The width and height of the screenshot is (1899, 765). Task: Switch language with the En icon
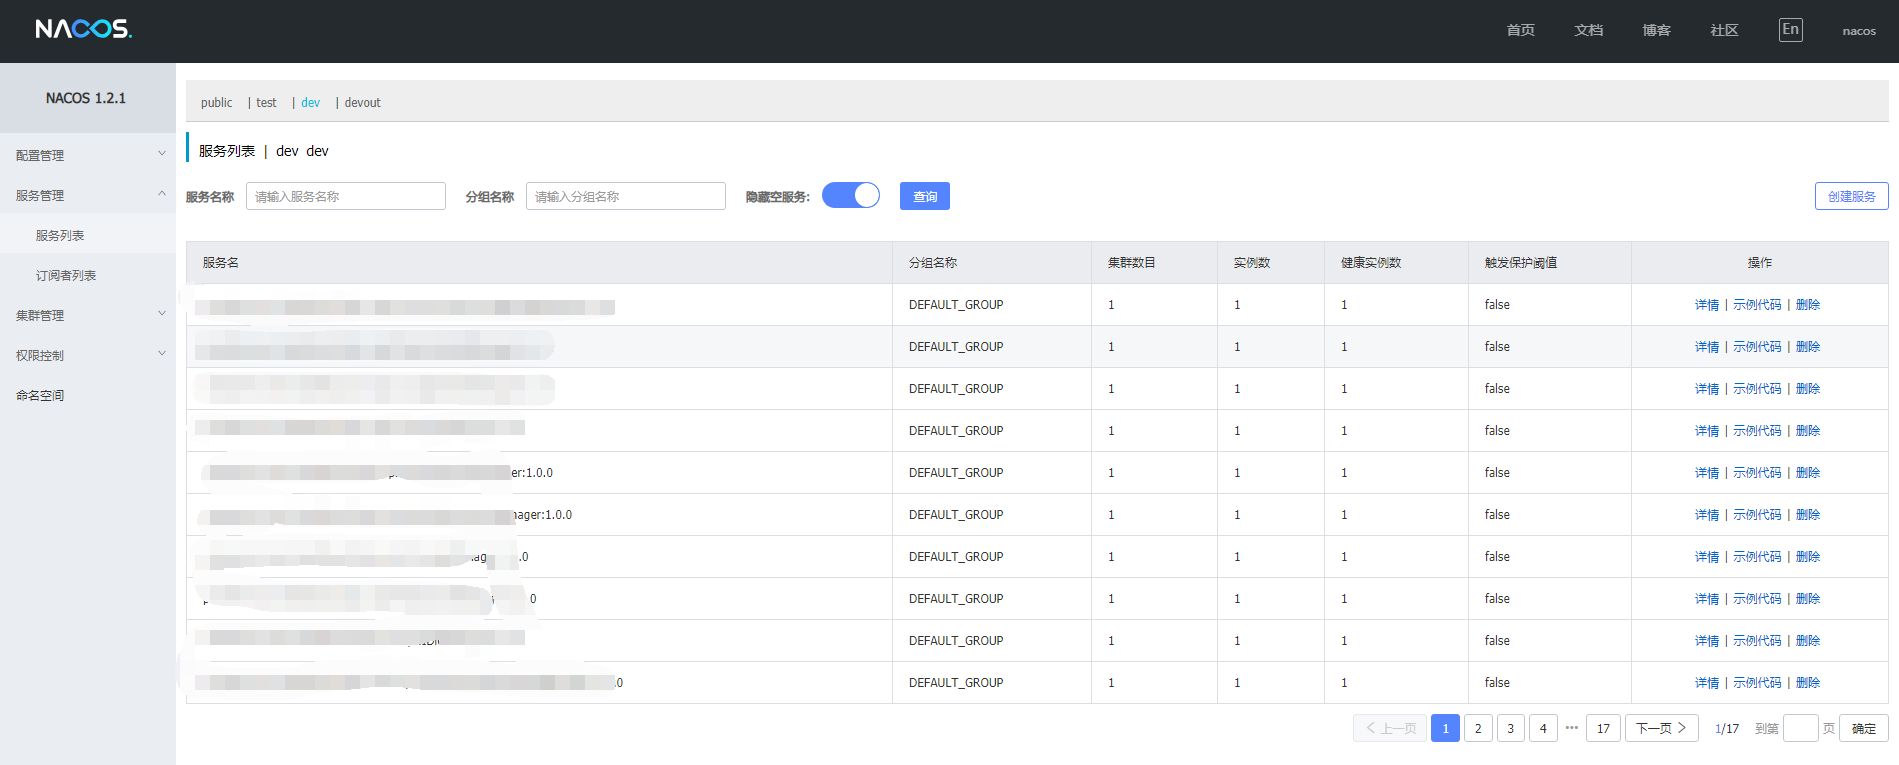tap(1790, 29)
